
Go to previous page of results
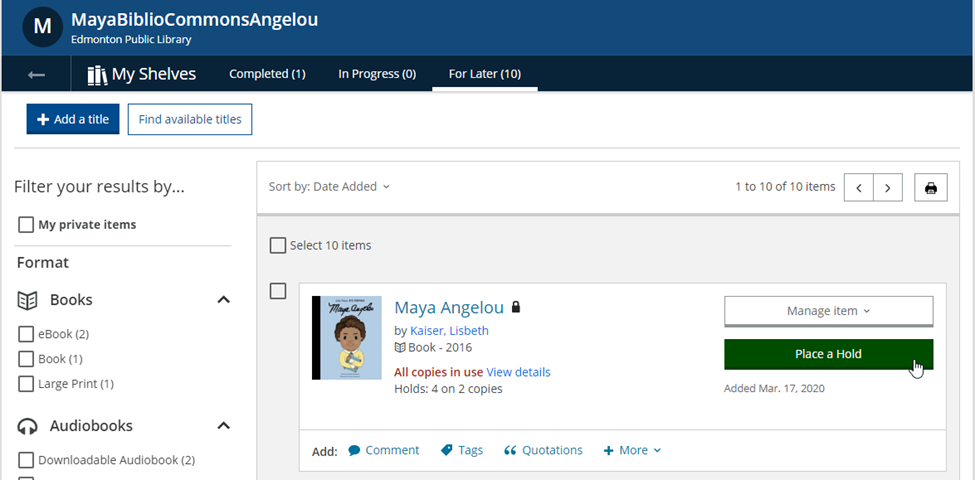point(859,188)
